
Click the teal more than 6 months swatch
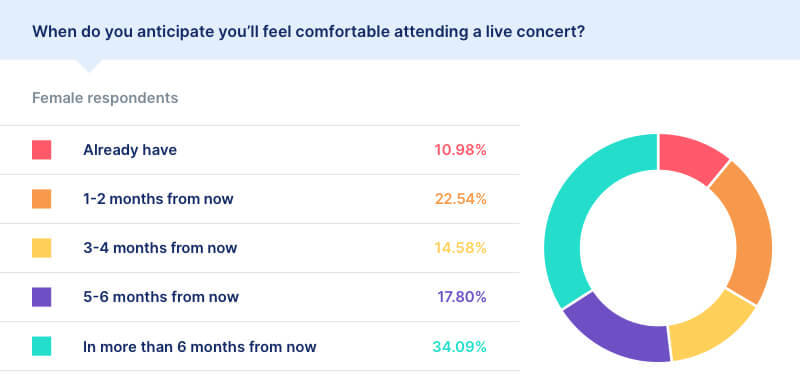[x=41, y=346]
